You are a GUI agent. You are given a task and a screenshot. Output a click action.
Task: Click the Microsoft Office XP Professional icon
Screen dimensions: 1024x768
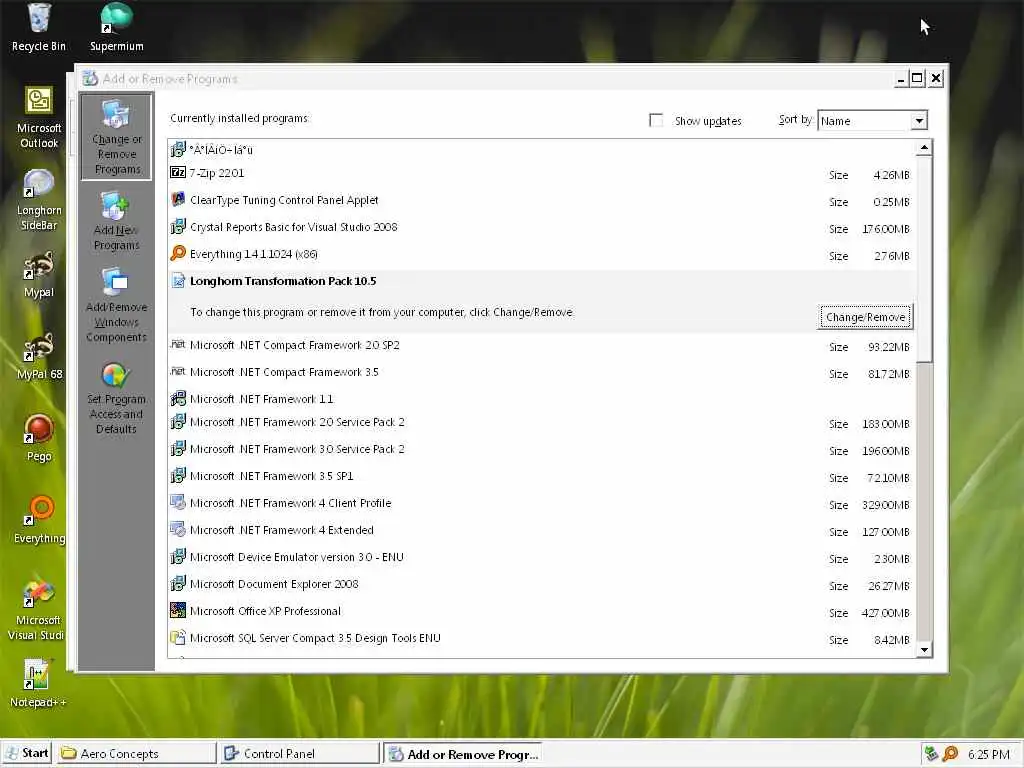click(178, 611)
